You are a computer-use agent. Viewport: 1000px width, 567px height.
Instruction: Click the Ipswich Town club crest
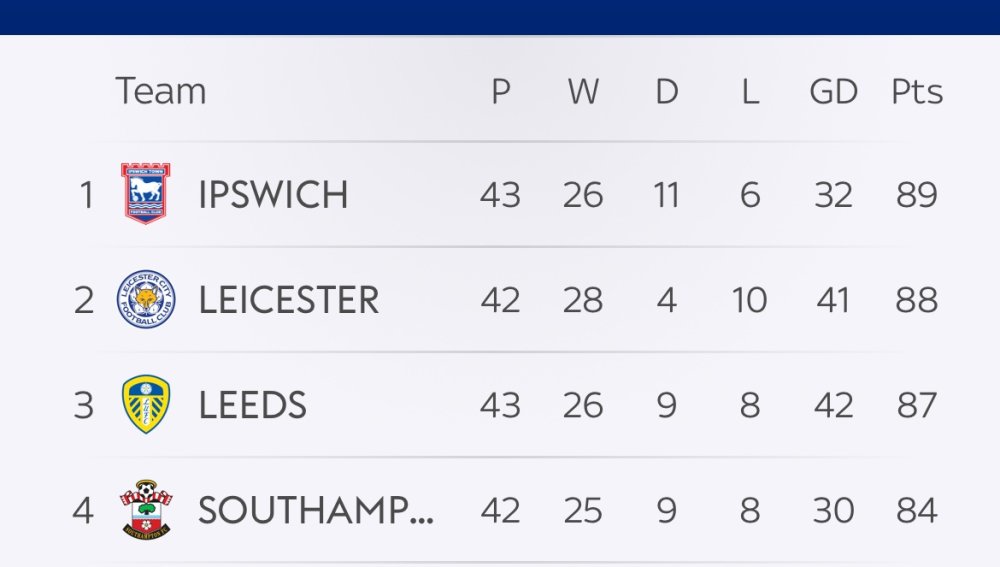pos(146,194)
